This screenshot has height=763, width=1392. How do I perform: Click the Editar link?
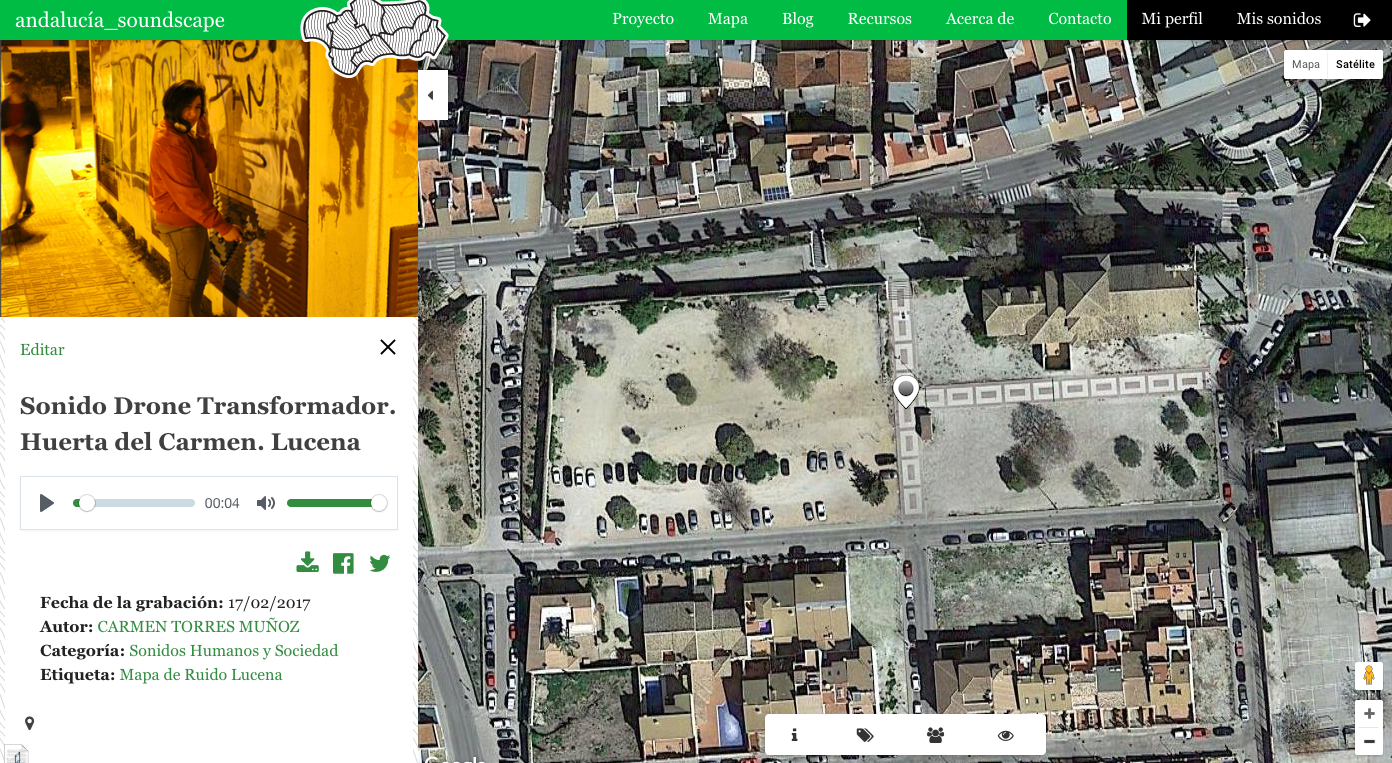point(42,350)
